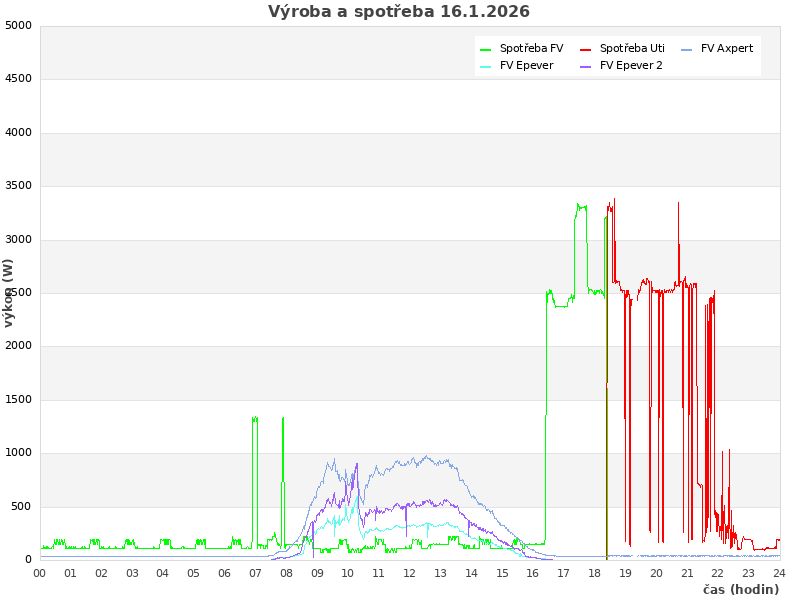
Task: Click hour 00 on the time axis
Action: click(40, 573)
